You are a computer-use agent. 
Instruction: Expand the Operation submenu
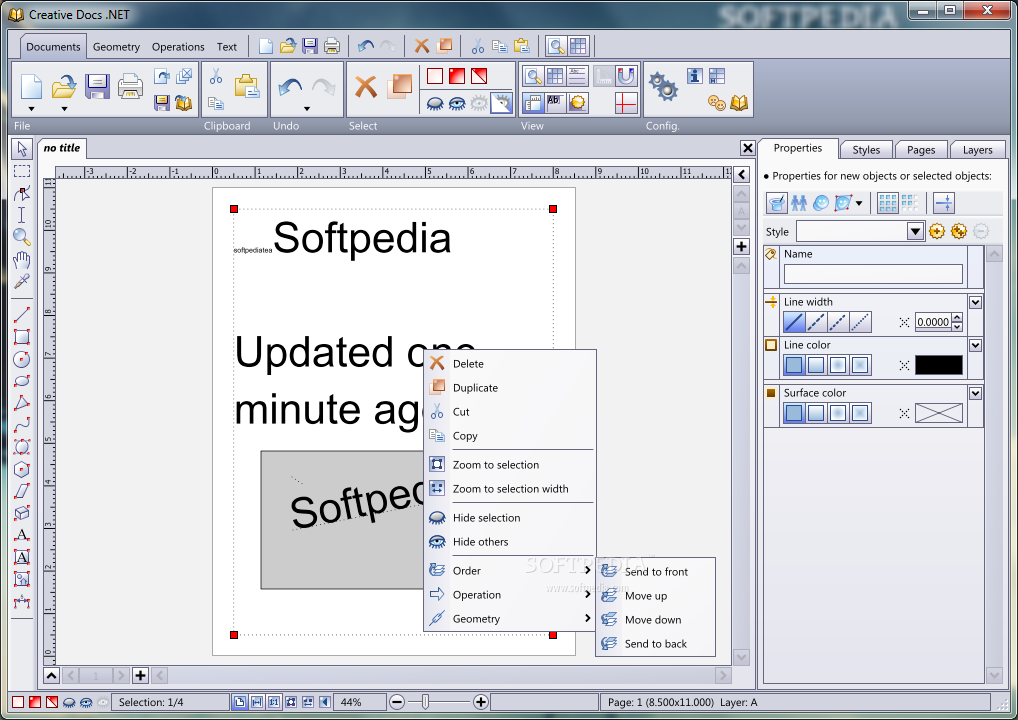510,595
